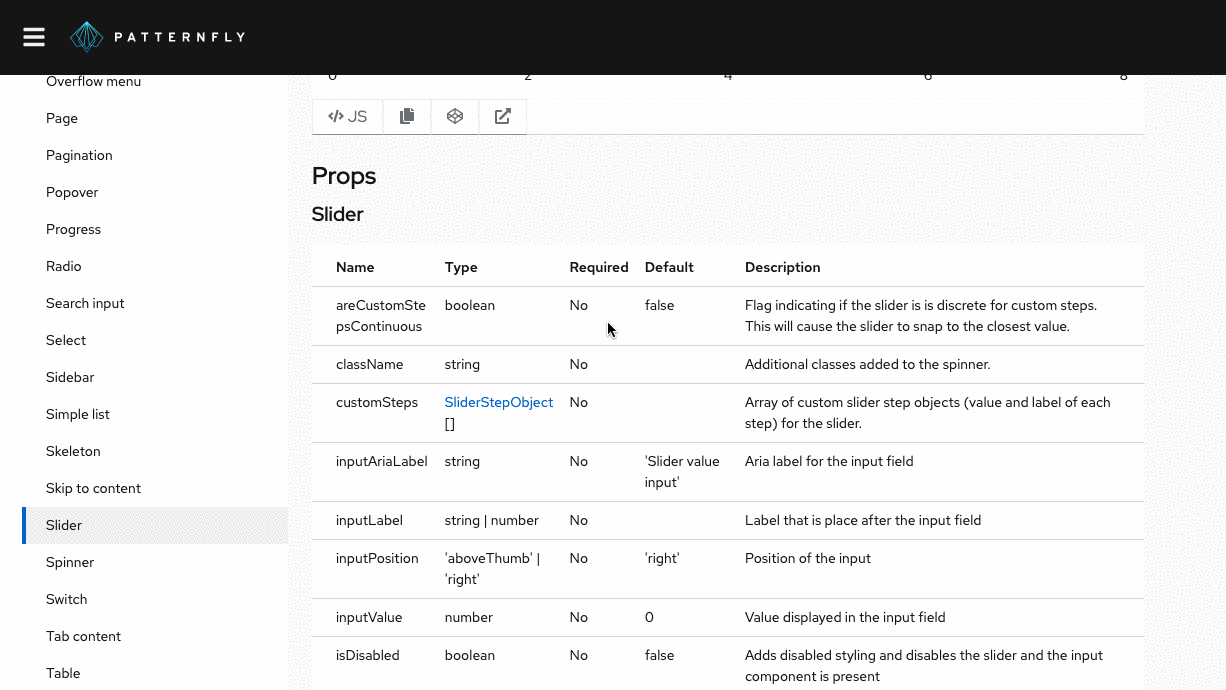Image resolution: width=1226 pixels, height=690 pixels.
Task: Click 'Additional classes added to the spinner.' text
Action: pyautogui.click(x=868, y=364)
